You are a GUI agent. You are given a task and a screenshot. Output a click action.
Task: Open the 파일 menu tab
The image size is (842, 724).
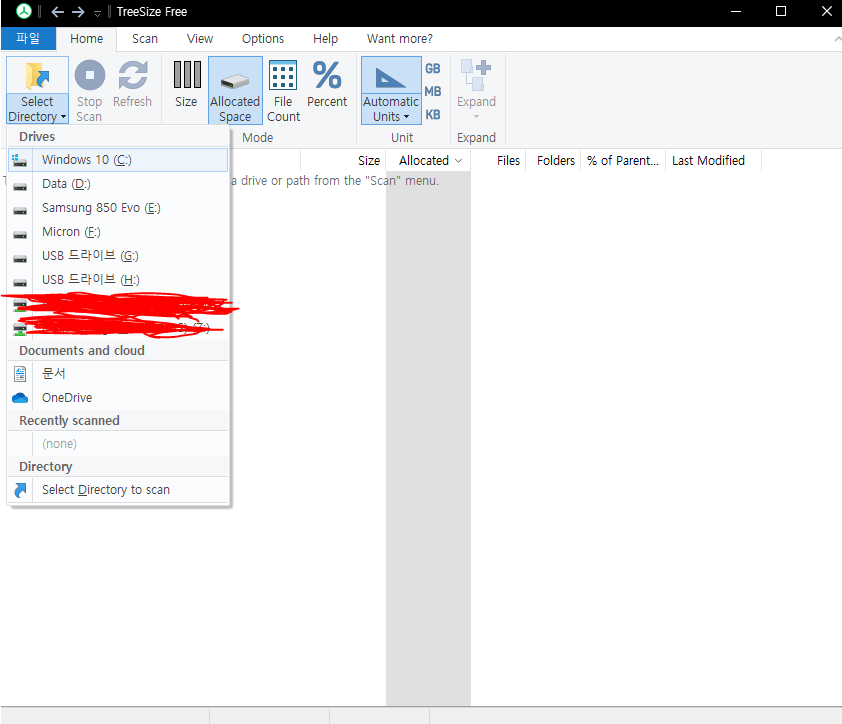tap(28, 39)
